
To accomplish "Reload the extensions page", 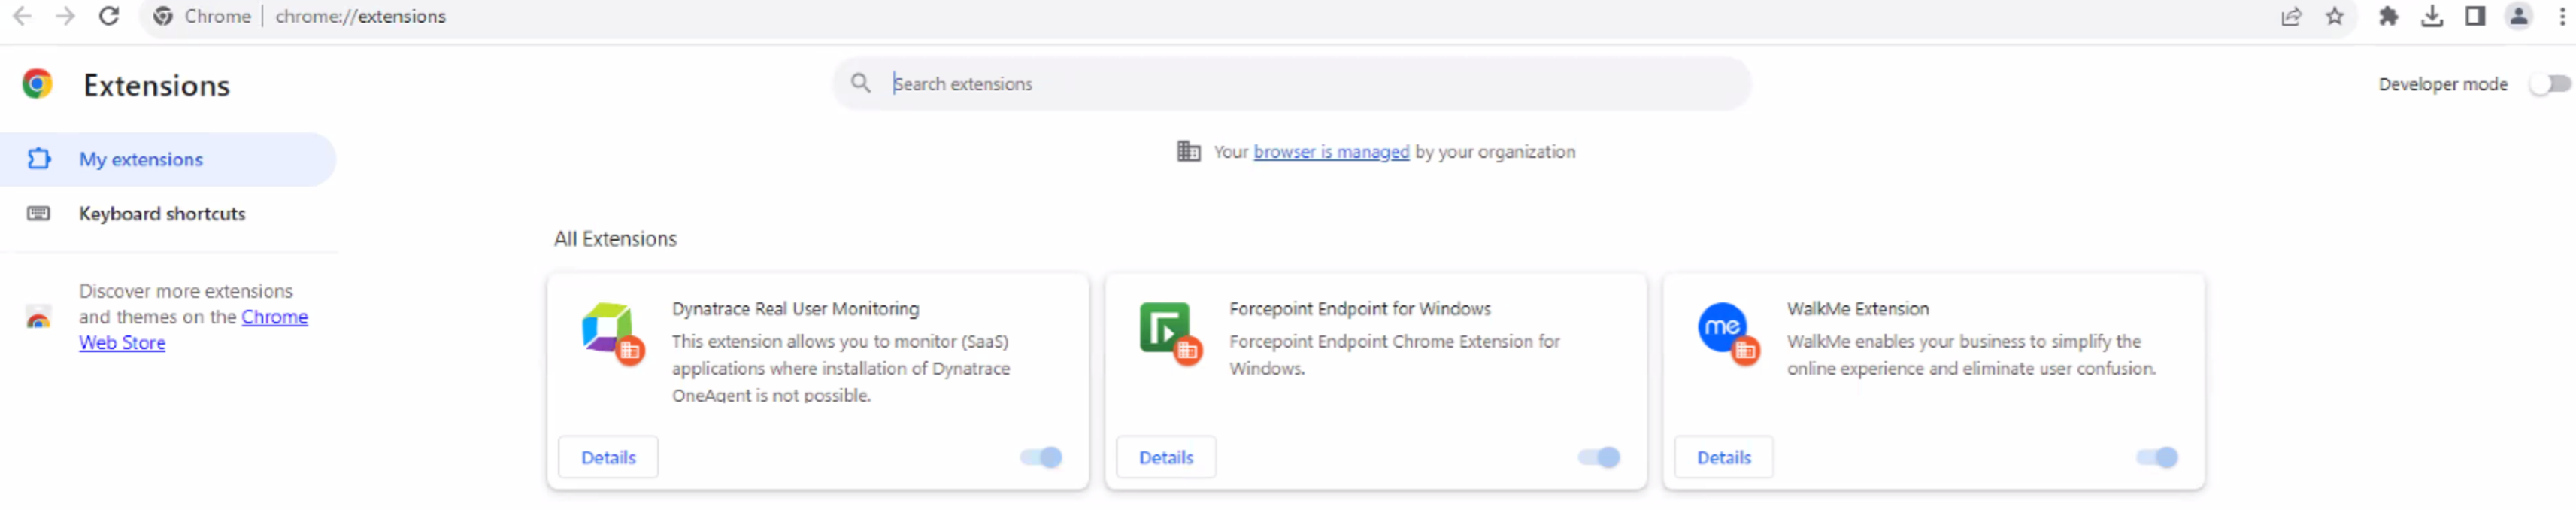I will coord(109,16).
